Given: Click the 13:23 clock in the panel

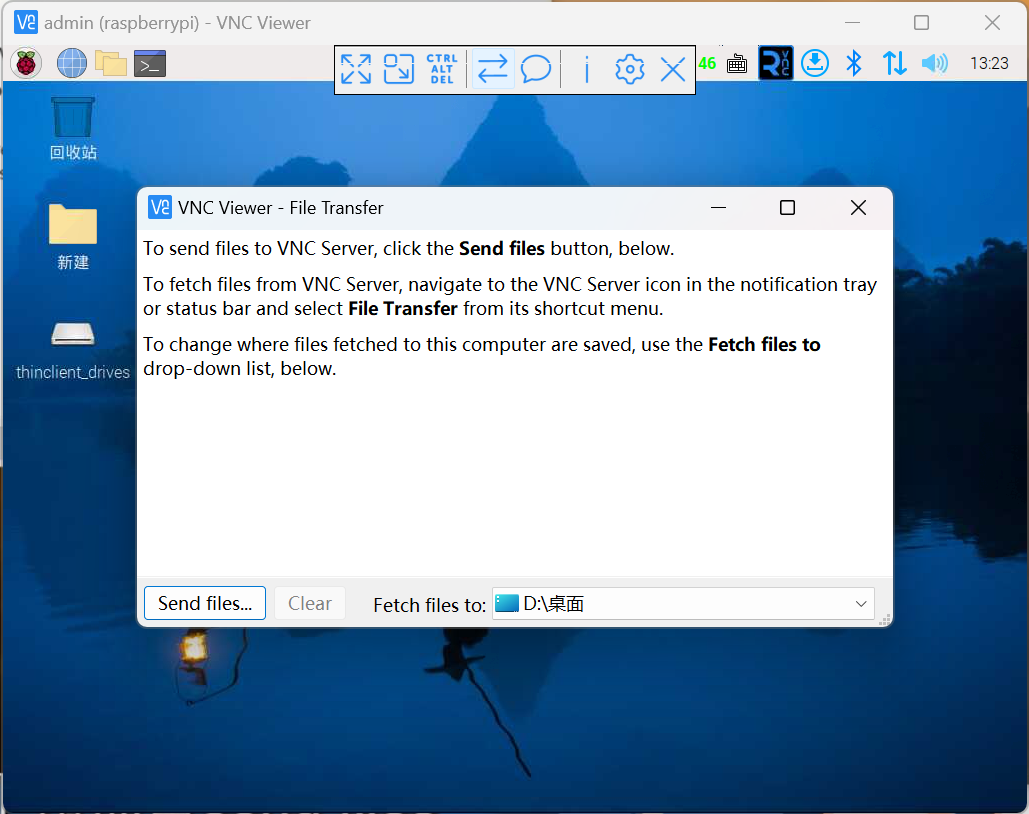Looking at the screenshot, I should pyautogui.click(x=989, y=64).
